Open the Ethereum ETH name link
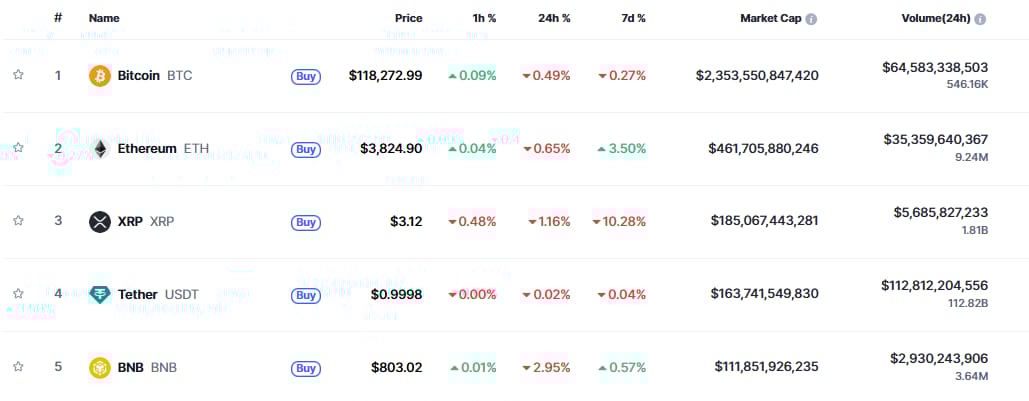The image size is (1029, 401). click(163, 149)
